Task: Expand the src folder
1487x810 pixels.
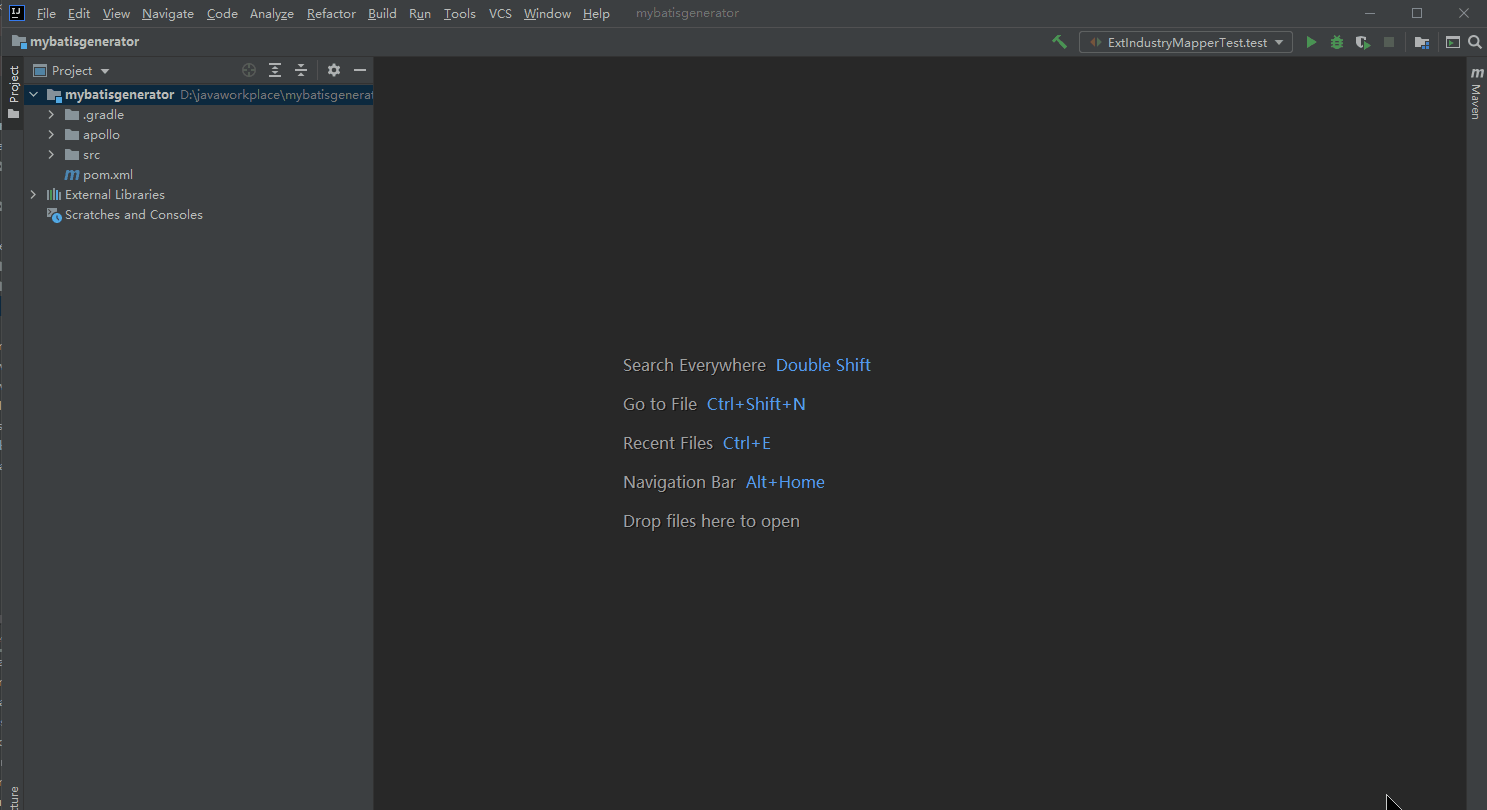Action: [51, 154]
